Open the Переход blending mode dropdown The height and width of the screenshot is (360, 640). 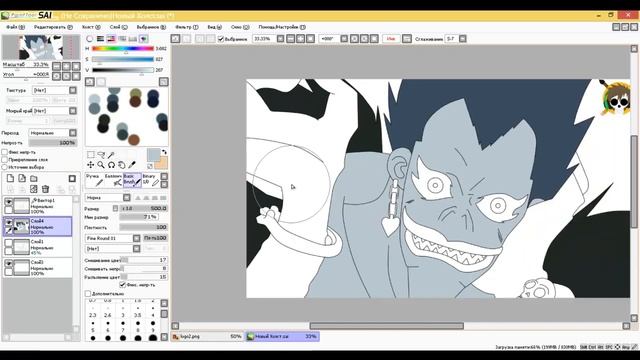click(73, 133)
